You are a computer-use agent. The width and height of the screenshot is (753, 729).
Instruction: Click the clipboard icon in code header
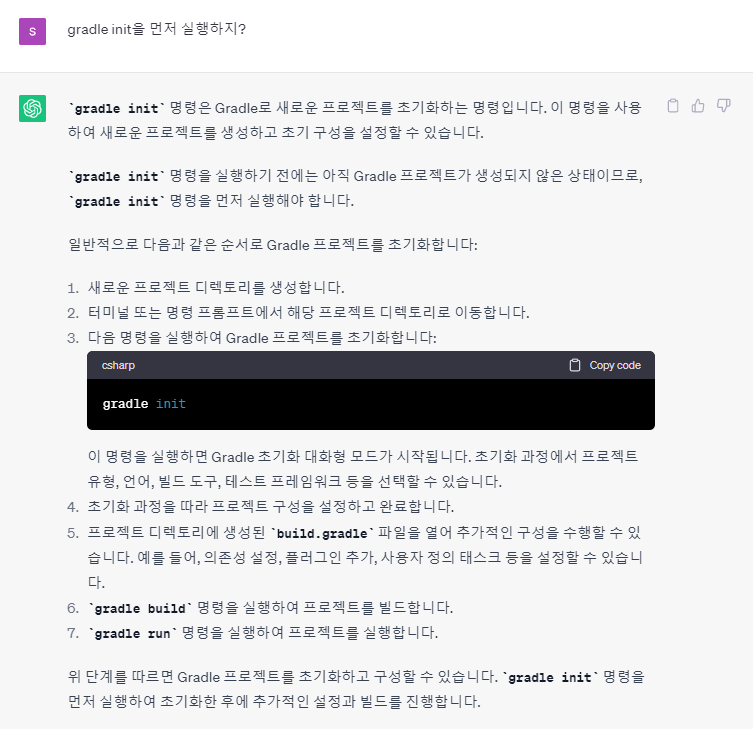[x=575, y=365]
